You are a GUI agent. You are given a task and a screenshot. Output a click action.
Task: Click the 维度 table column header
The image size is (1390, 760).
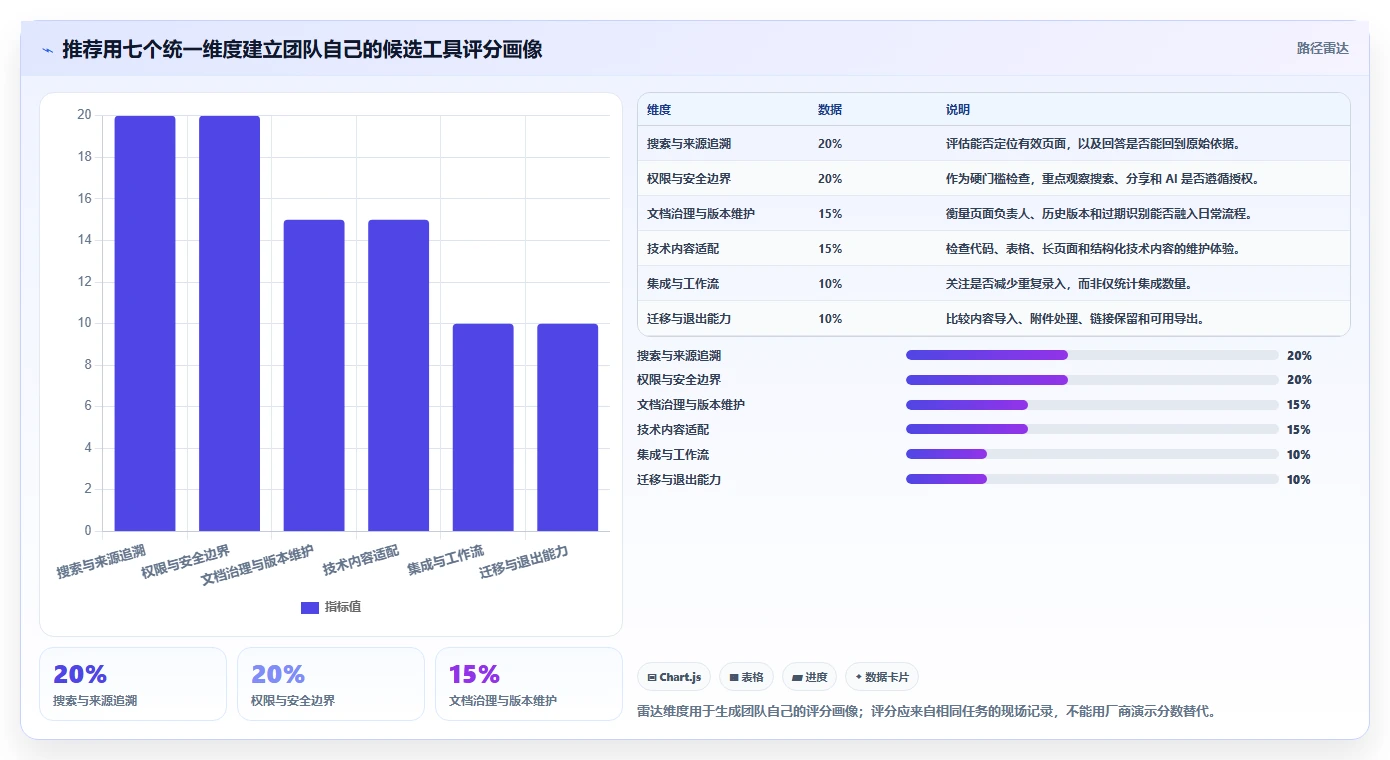(659, 110)
